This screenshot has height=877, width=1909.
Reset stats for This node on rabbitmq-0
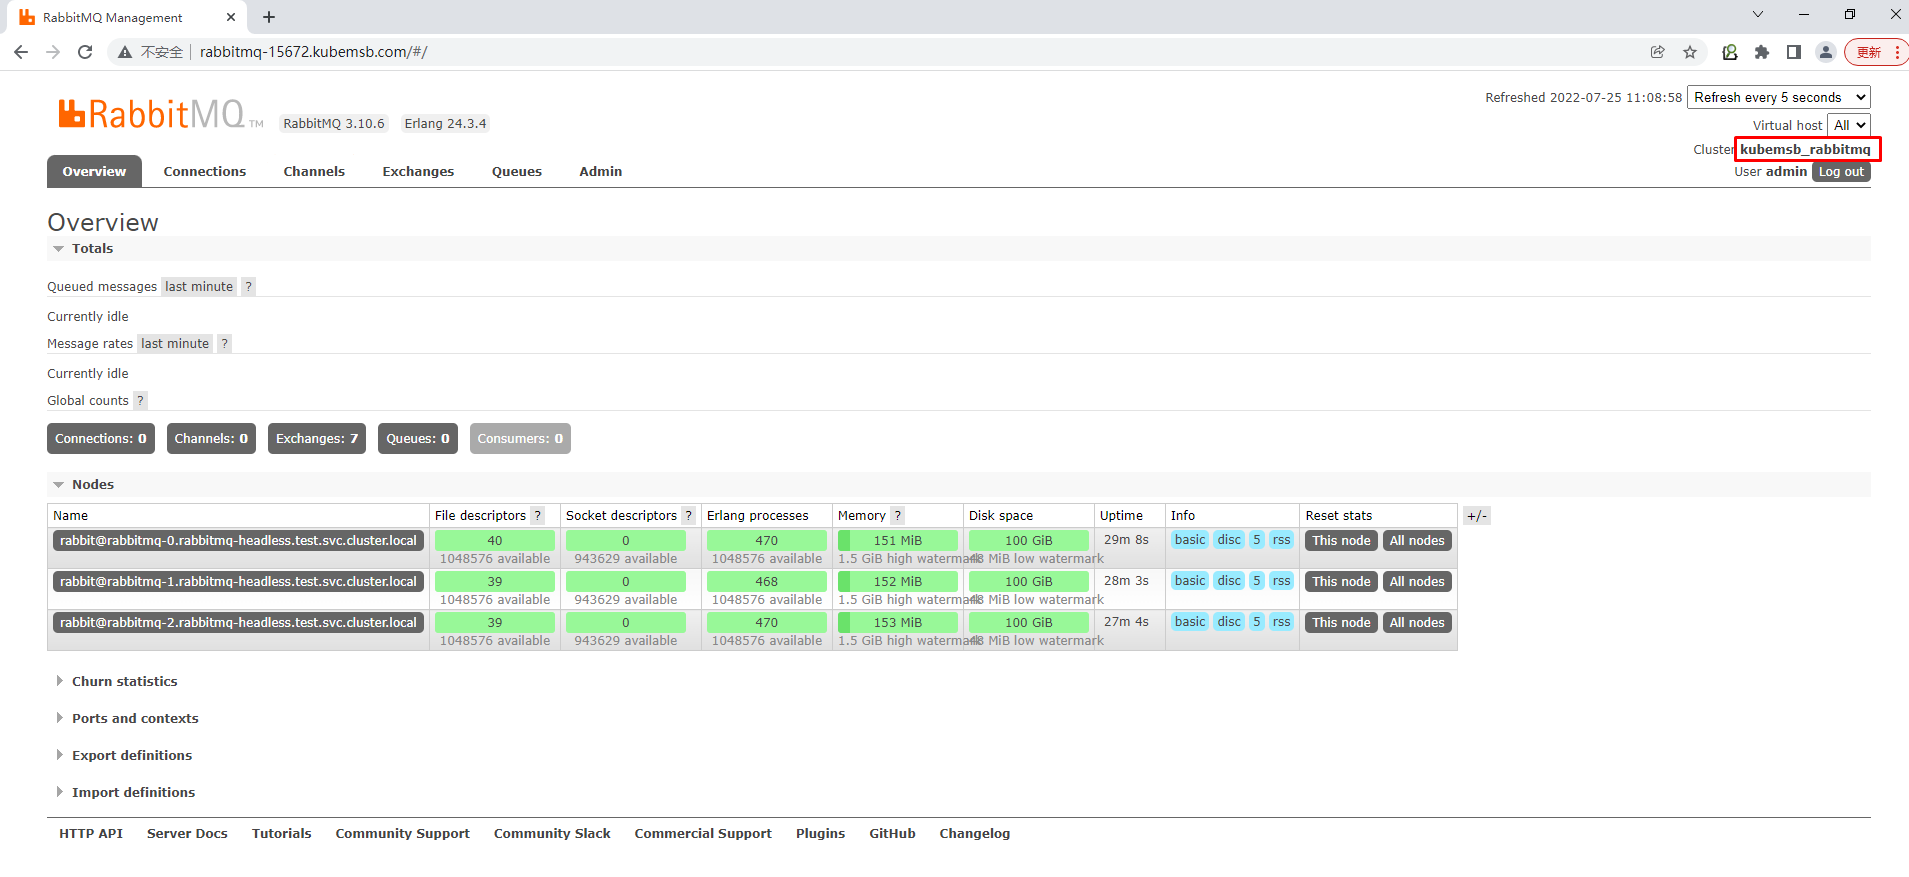(x=1341, y=541)
